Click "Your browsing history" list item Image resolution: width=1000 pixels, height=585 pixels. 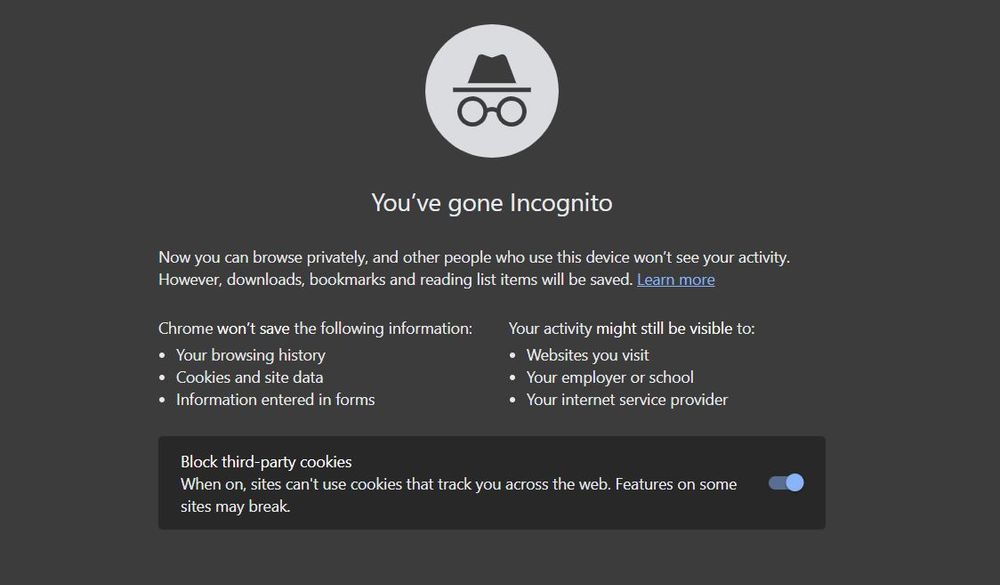coord(251,355)
